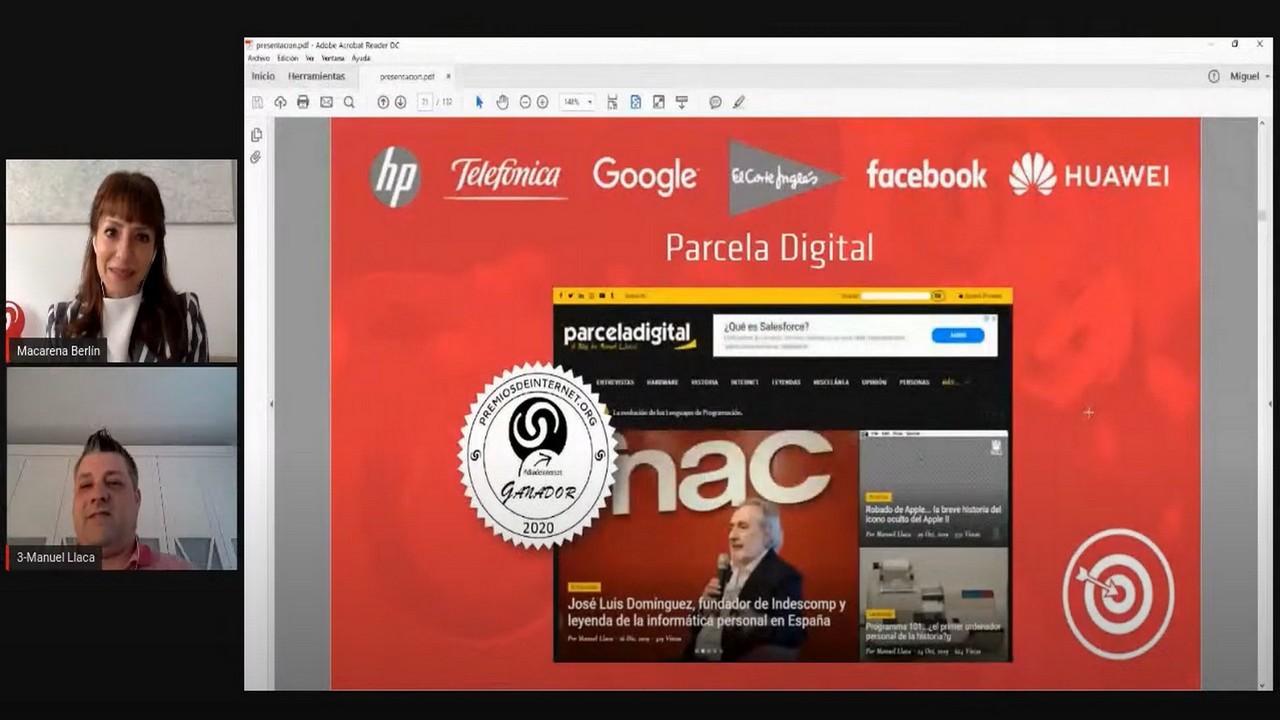Switch to the Inicio tab
This screenshot has width=1280, height=720.
coord(263,76)
